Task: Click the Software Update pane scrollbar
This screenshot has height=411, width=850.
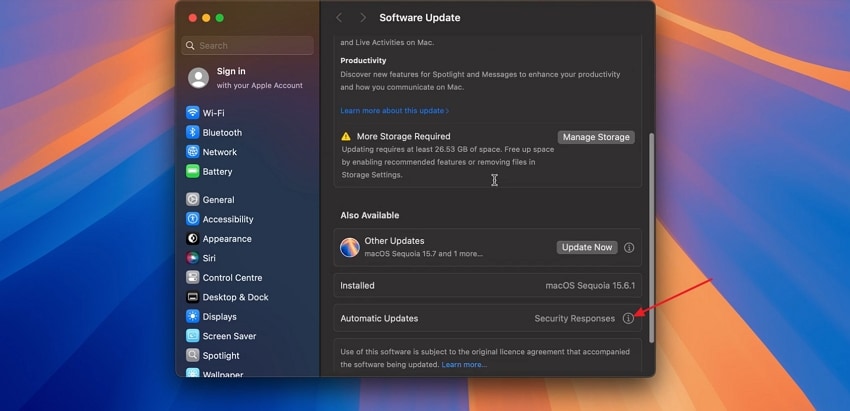Action: pos(652,237)
